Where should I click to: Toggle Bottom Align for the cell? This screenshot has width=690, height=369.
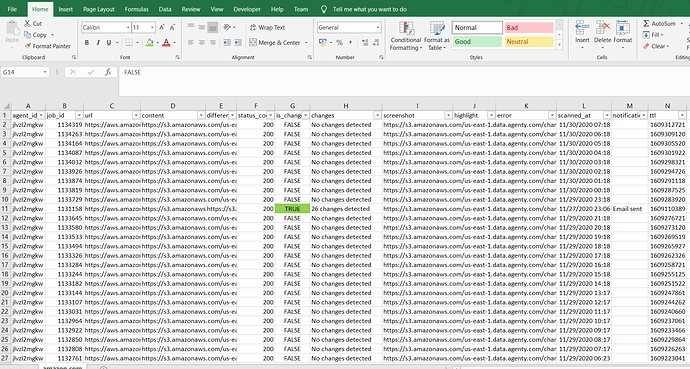coord(213,27)
